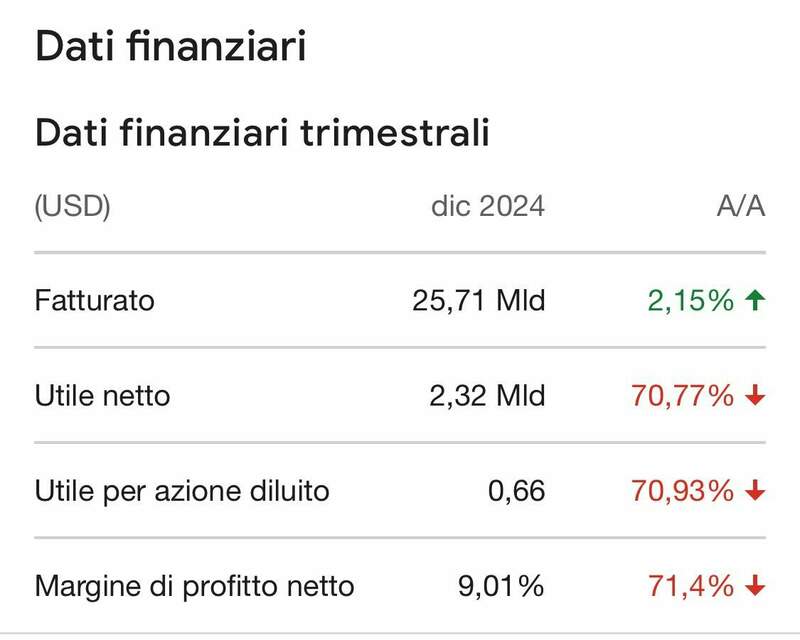Open the Fatturato row label
The height and width of the screenshot is (640, 800).
pos(95,300)
